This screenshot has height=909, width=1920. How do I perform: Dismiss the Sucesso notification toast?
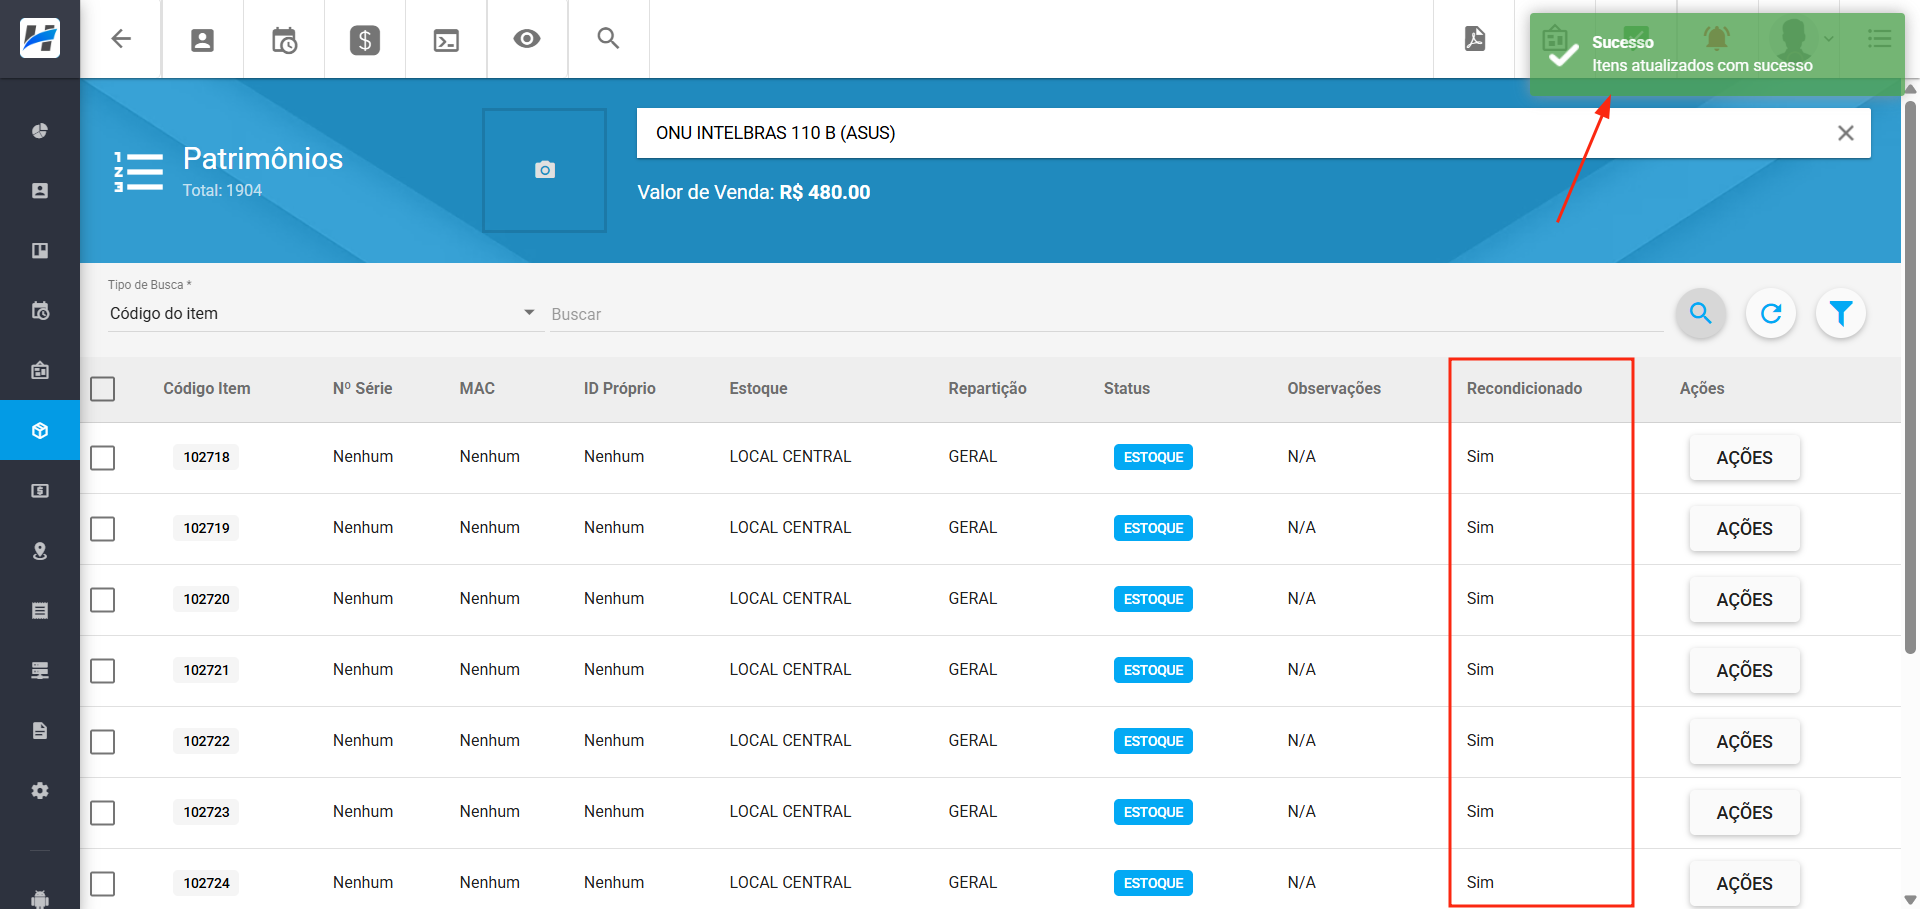[x=1717, y=54]
